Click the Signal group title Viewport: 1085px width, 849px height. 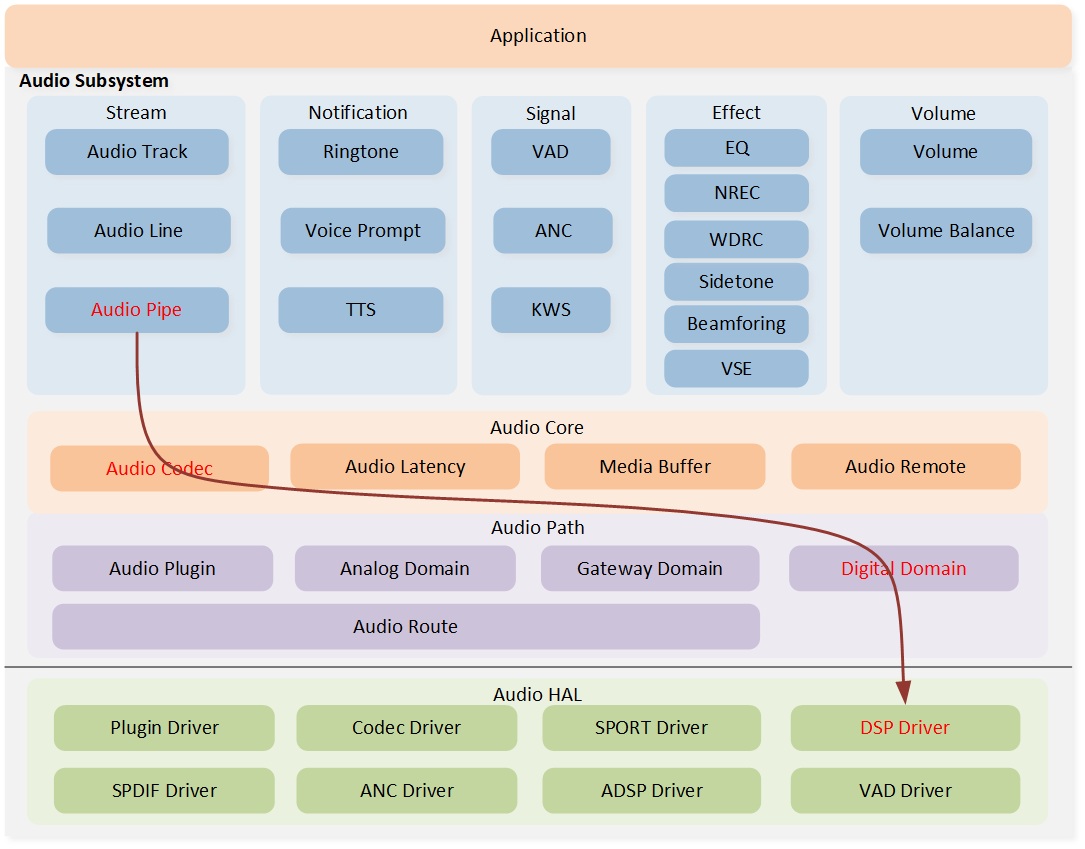pyautogui.click(x=551, y=113)
